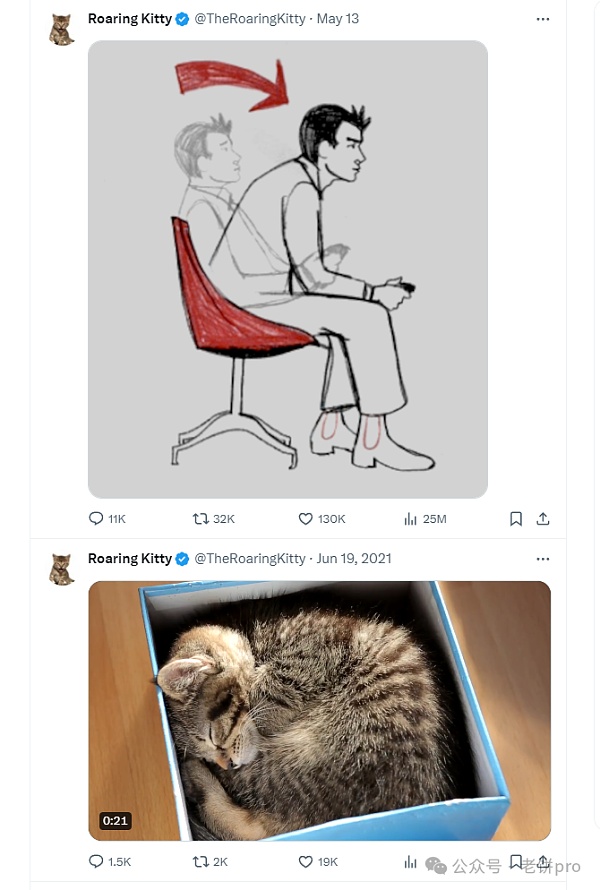600x890 pixels.
Task: Open the chair posture sketch image
Action: pos(288,269)
